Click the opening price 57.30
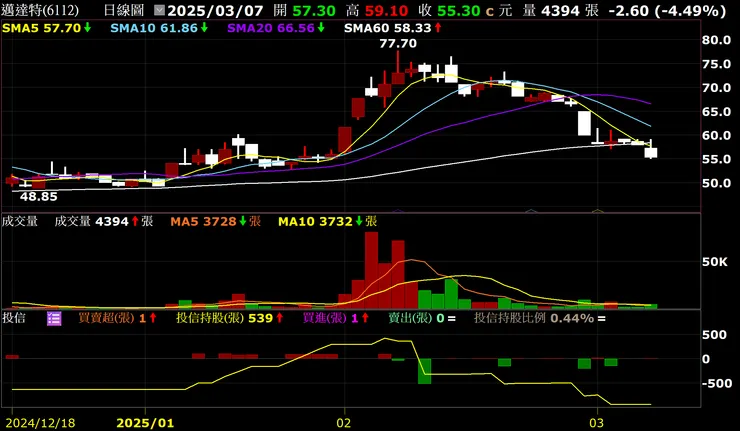Image resolution: width=740 pixels, height=431 pixels. coord(314,10)
